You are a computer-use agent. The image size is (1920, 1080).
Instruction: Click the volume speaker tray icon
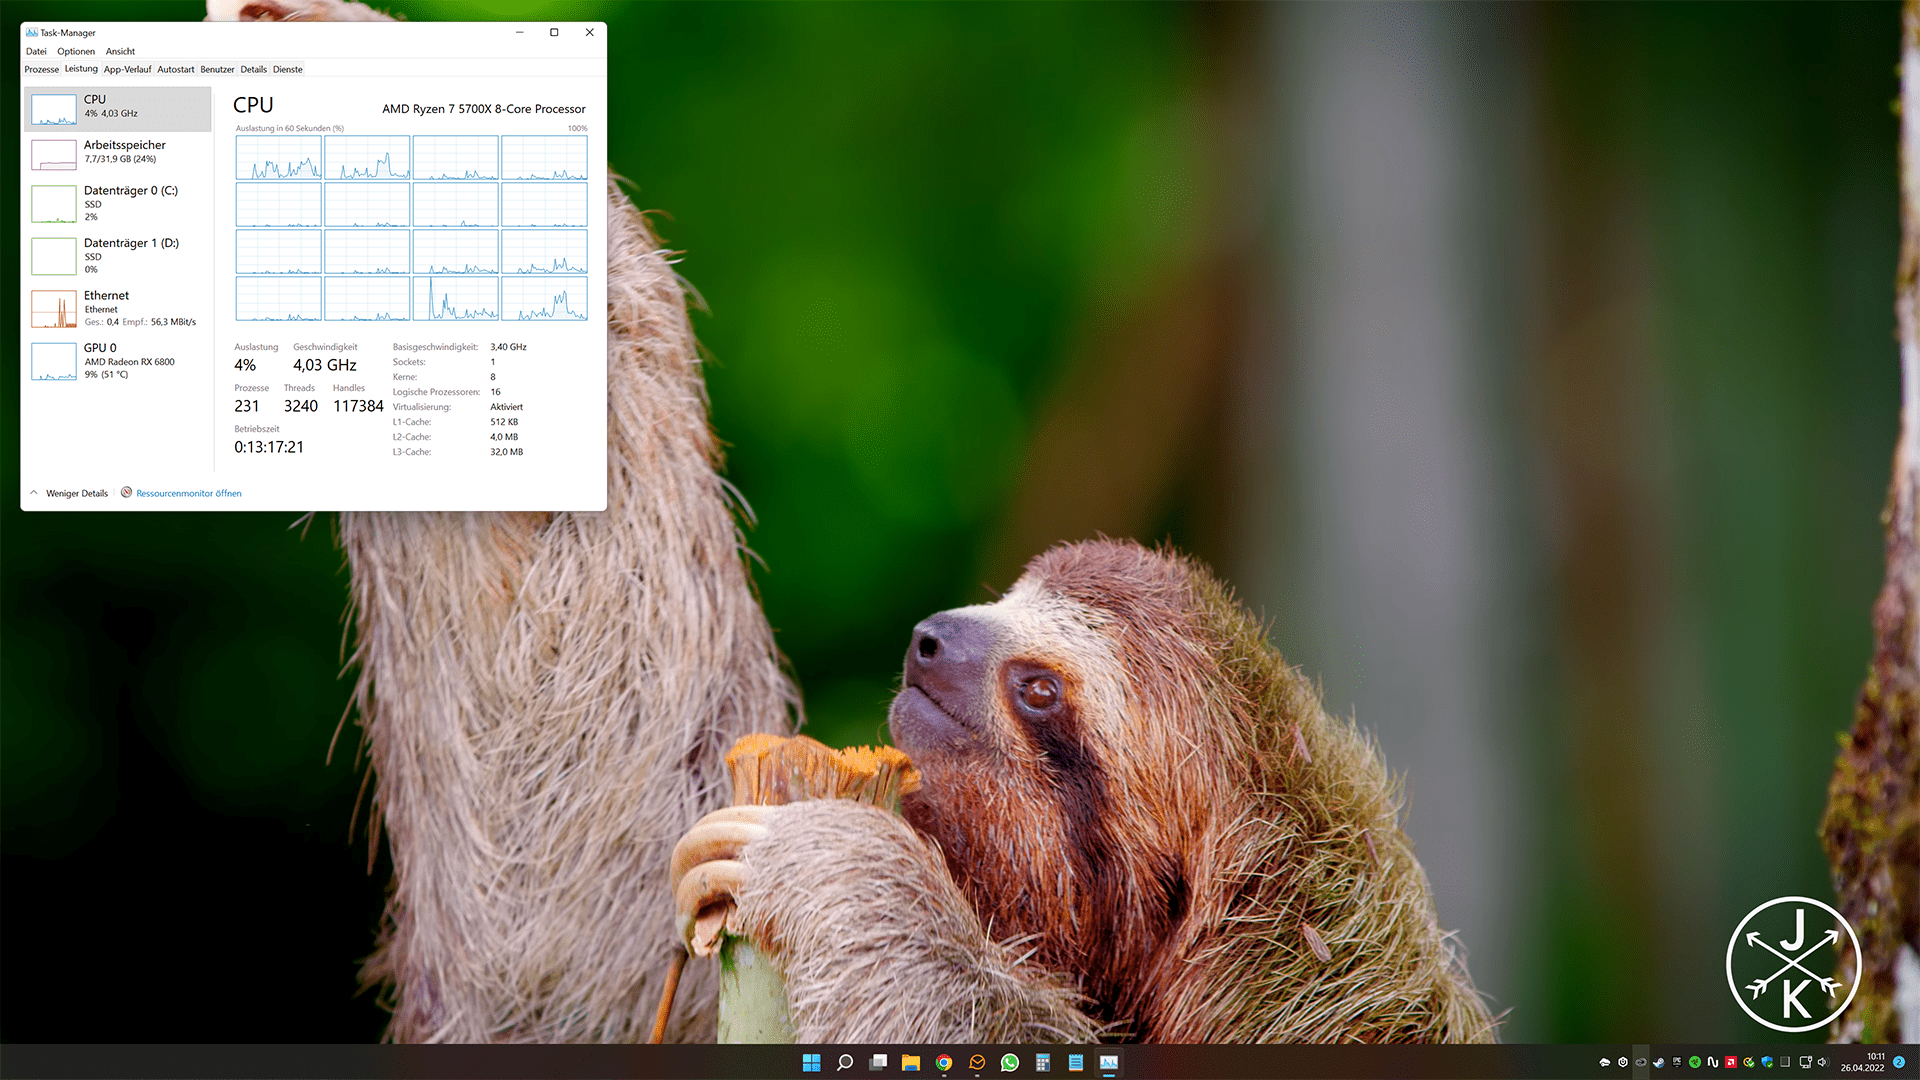(x=1822, y=1062)
